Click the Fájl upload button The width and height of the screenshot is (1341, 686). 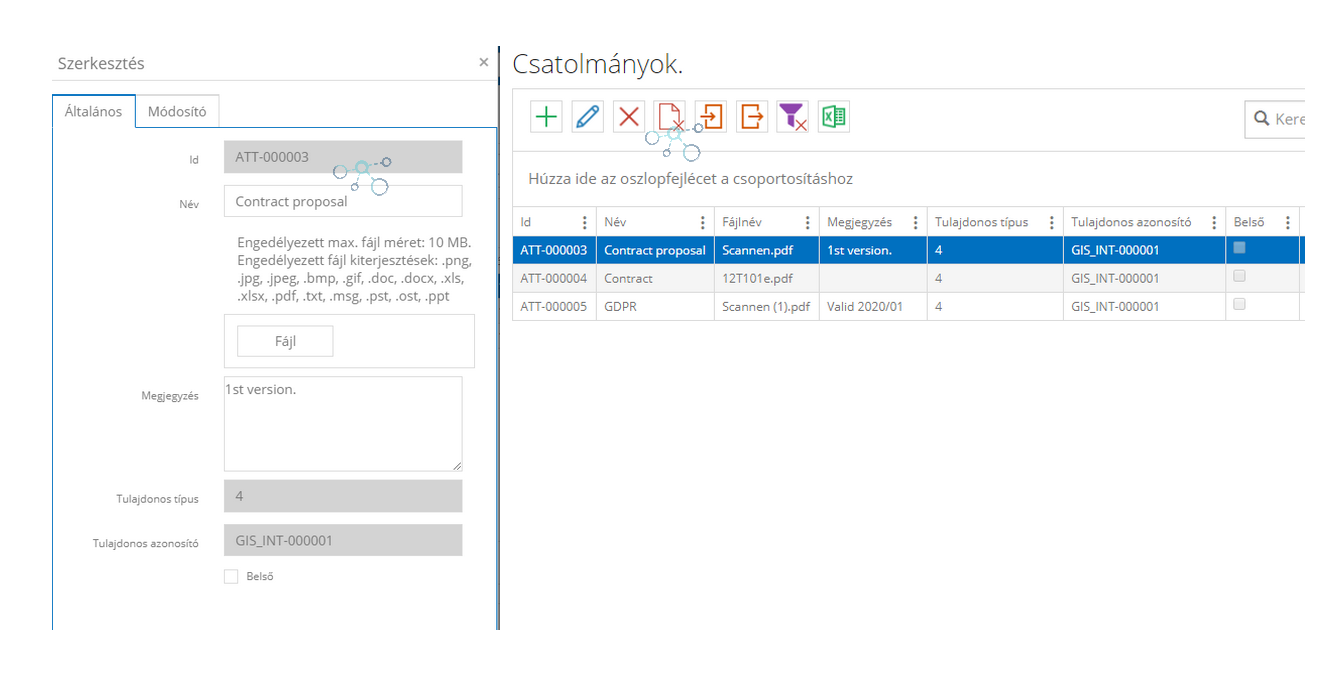[x=285, y=341]
